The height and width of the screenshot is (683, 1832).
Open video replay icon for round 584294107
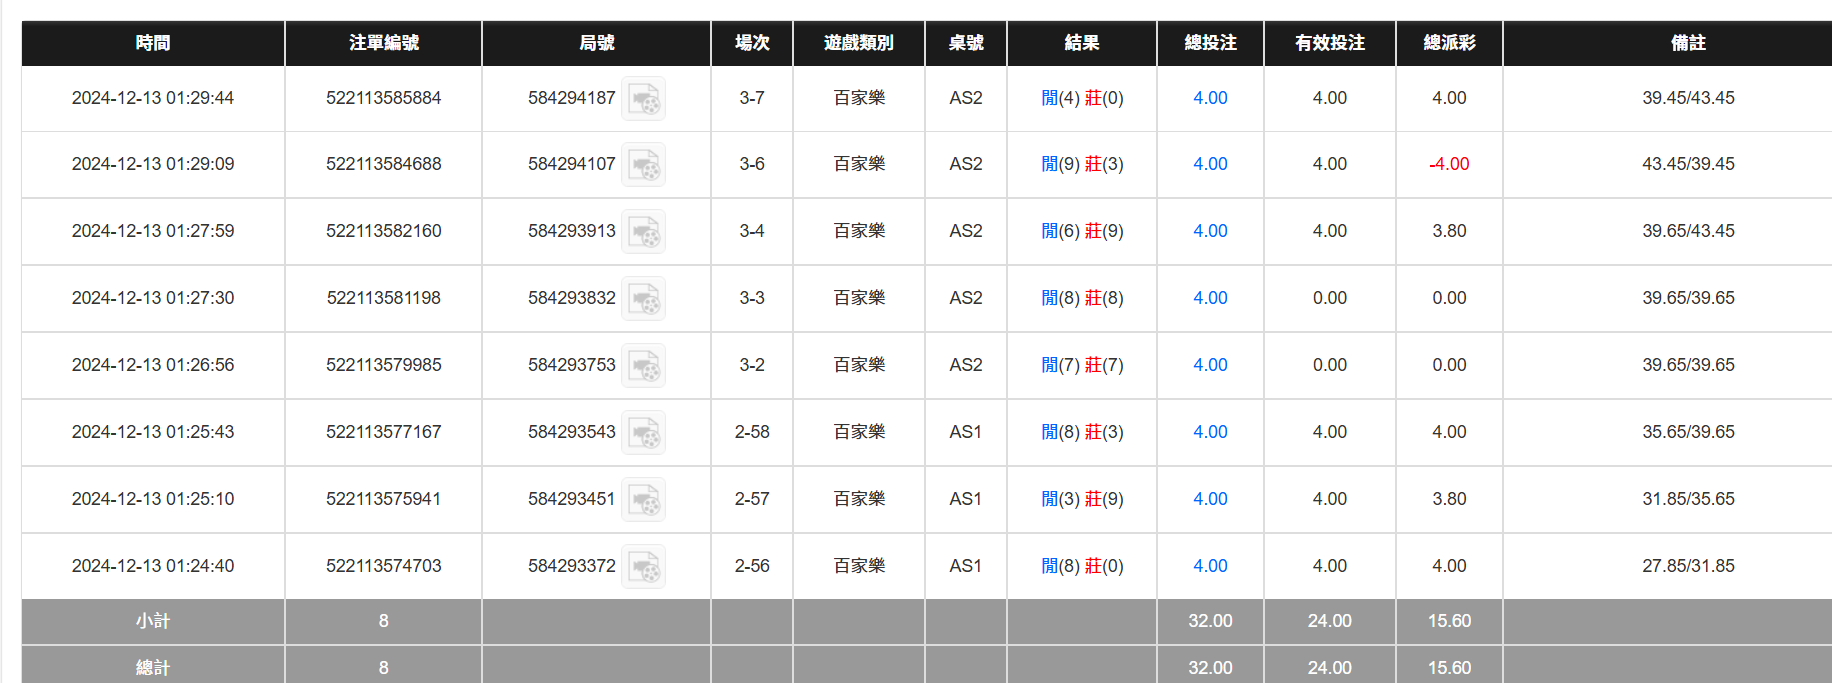(x=643, y=165)
